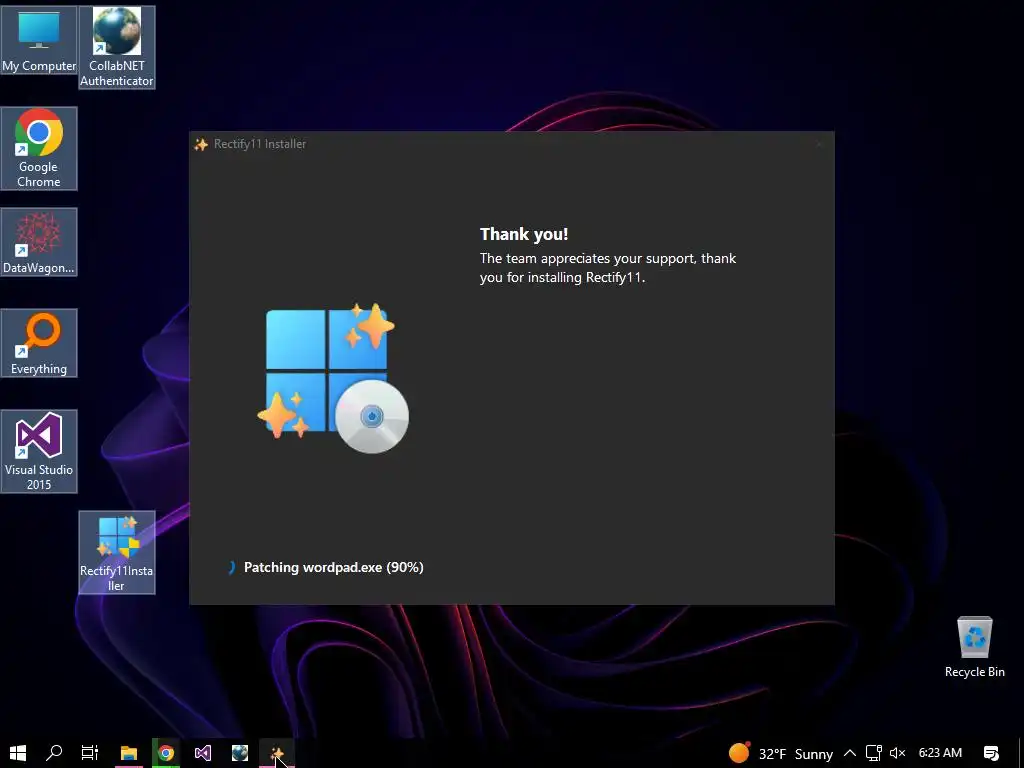
Task: Open the Windows Start menu
Action: 18,753
